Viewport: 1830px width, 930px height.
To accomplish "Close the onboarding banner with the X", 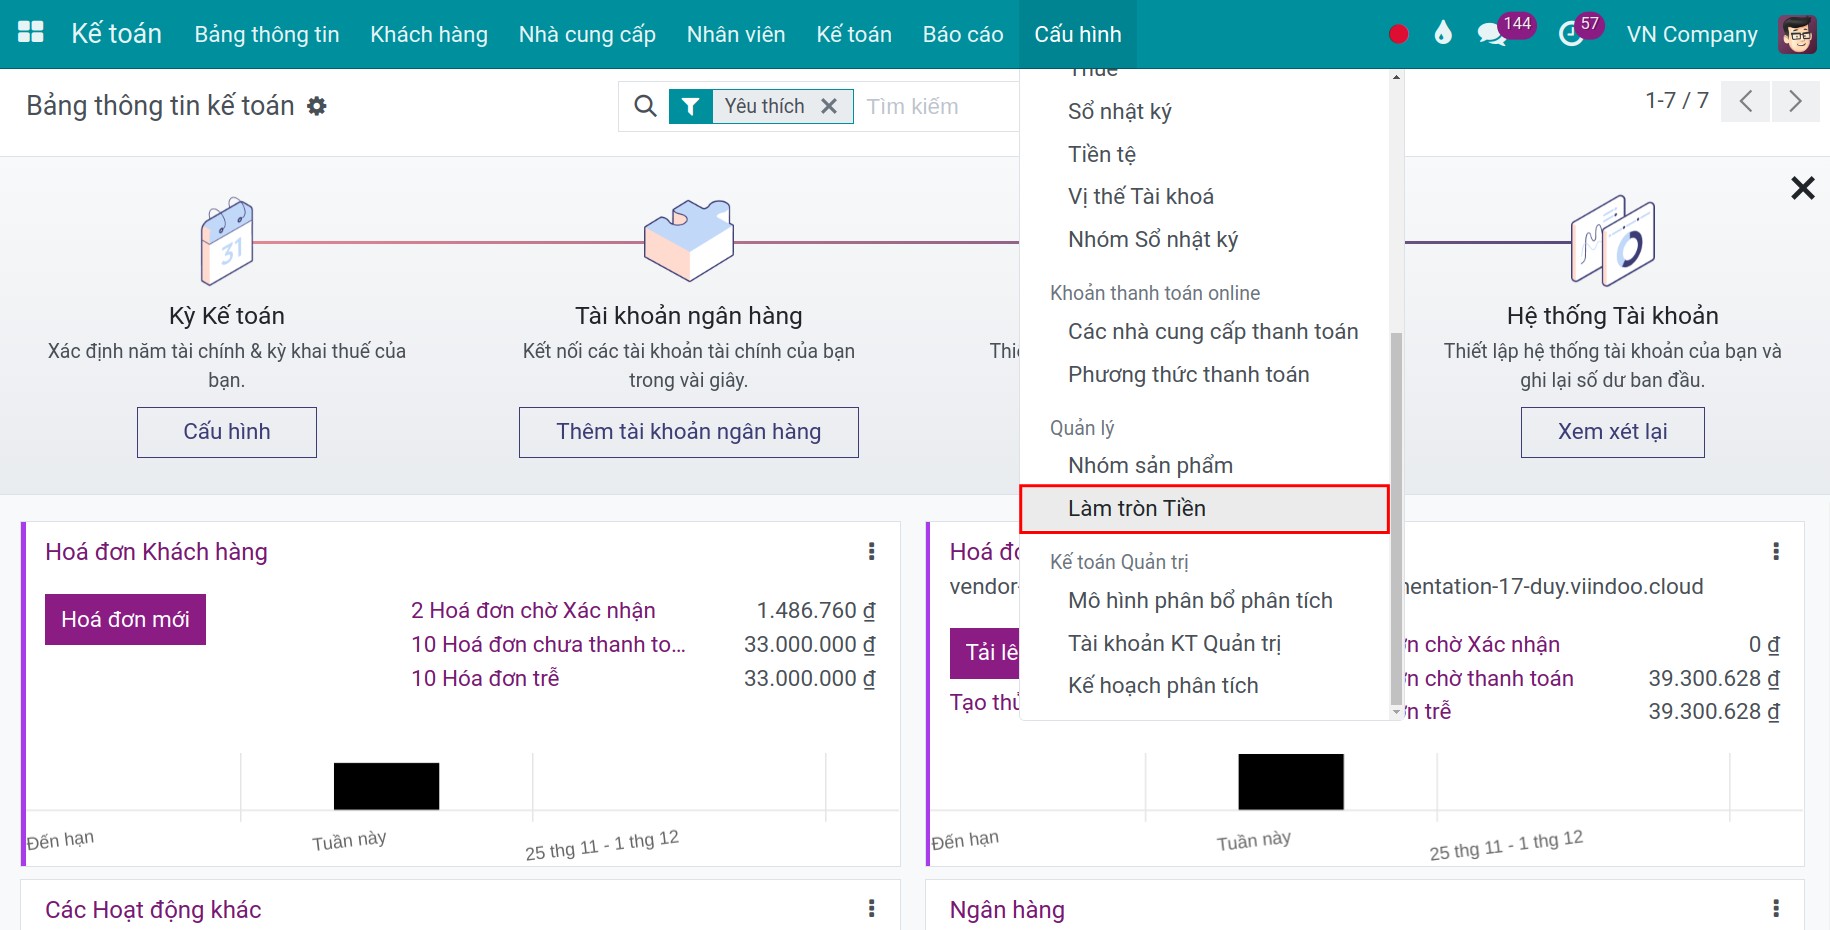I will coord(1802,188).
